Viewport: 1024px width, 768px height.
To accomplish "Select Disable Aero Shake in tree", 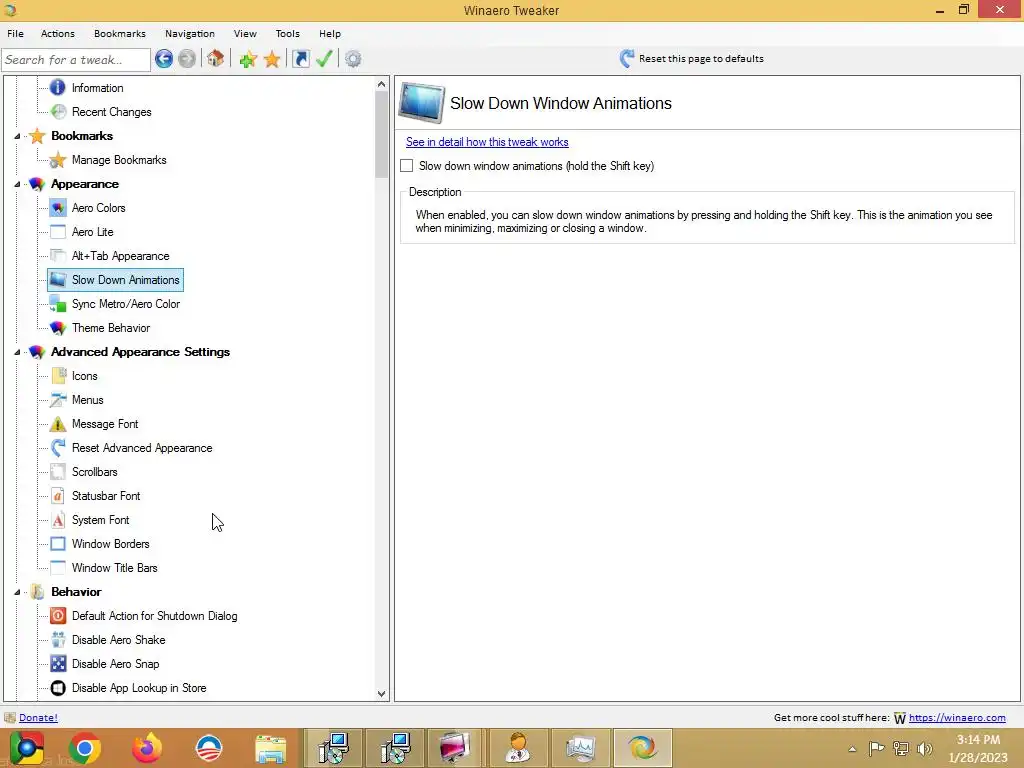I will (118, 640).
